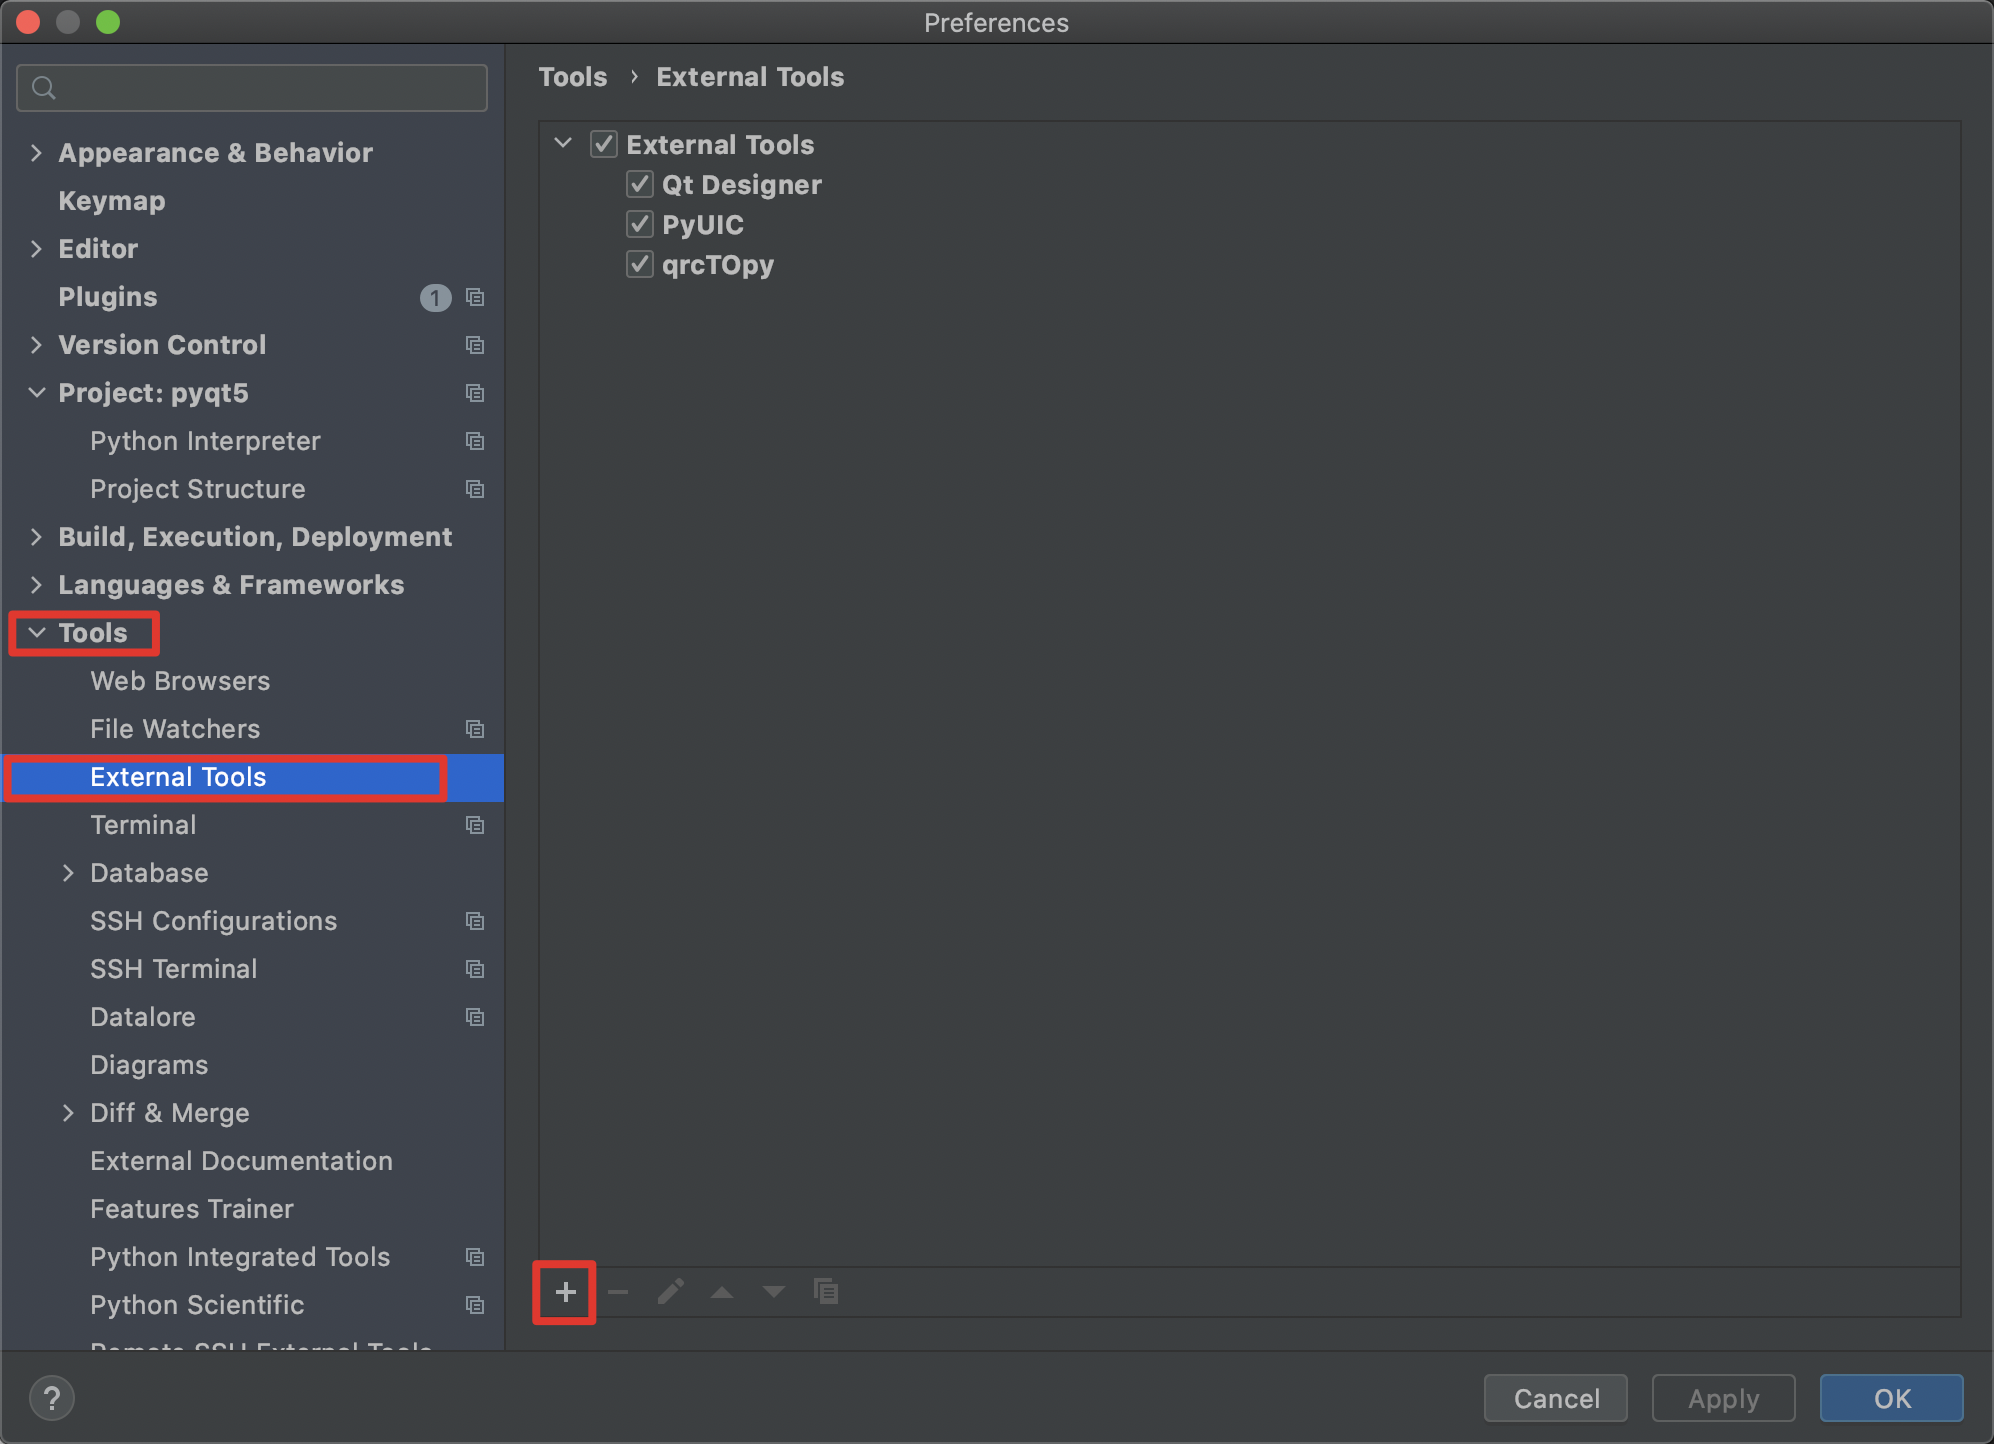This screenshot has width=1994, height=1444.
Task: Click the Cancel button
Action: [1556, 1398]
